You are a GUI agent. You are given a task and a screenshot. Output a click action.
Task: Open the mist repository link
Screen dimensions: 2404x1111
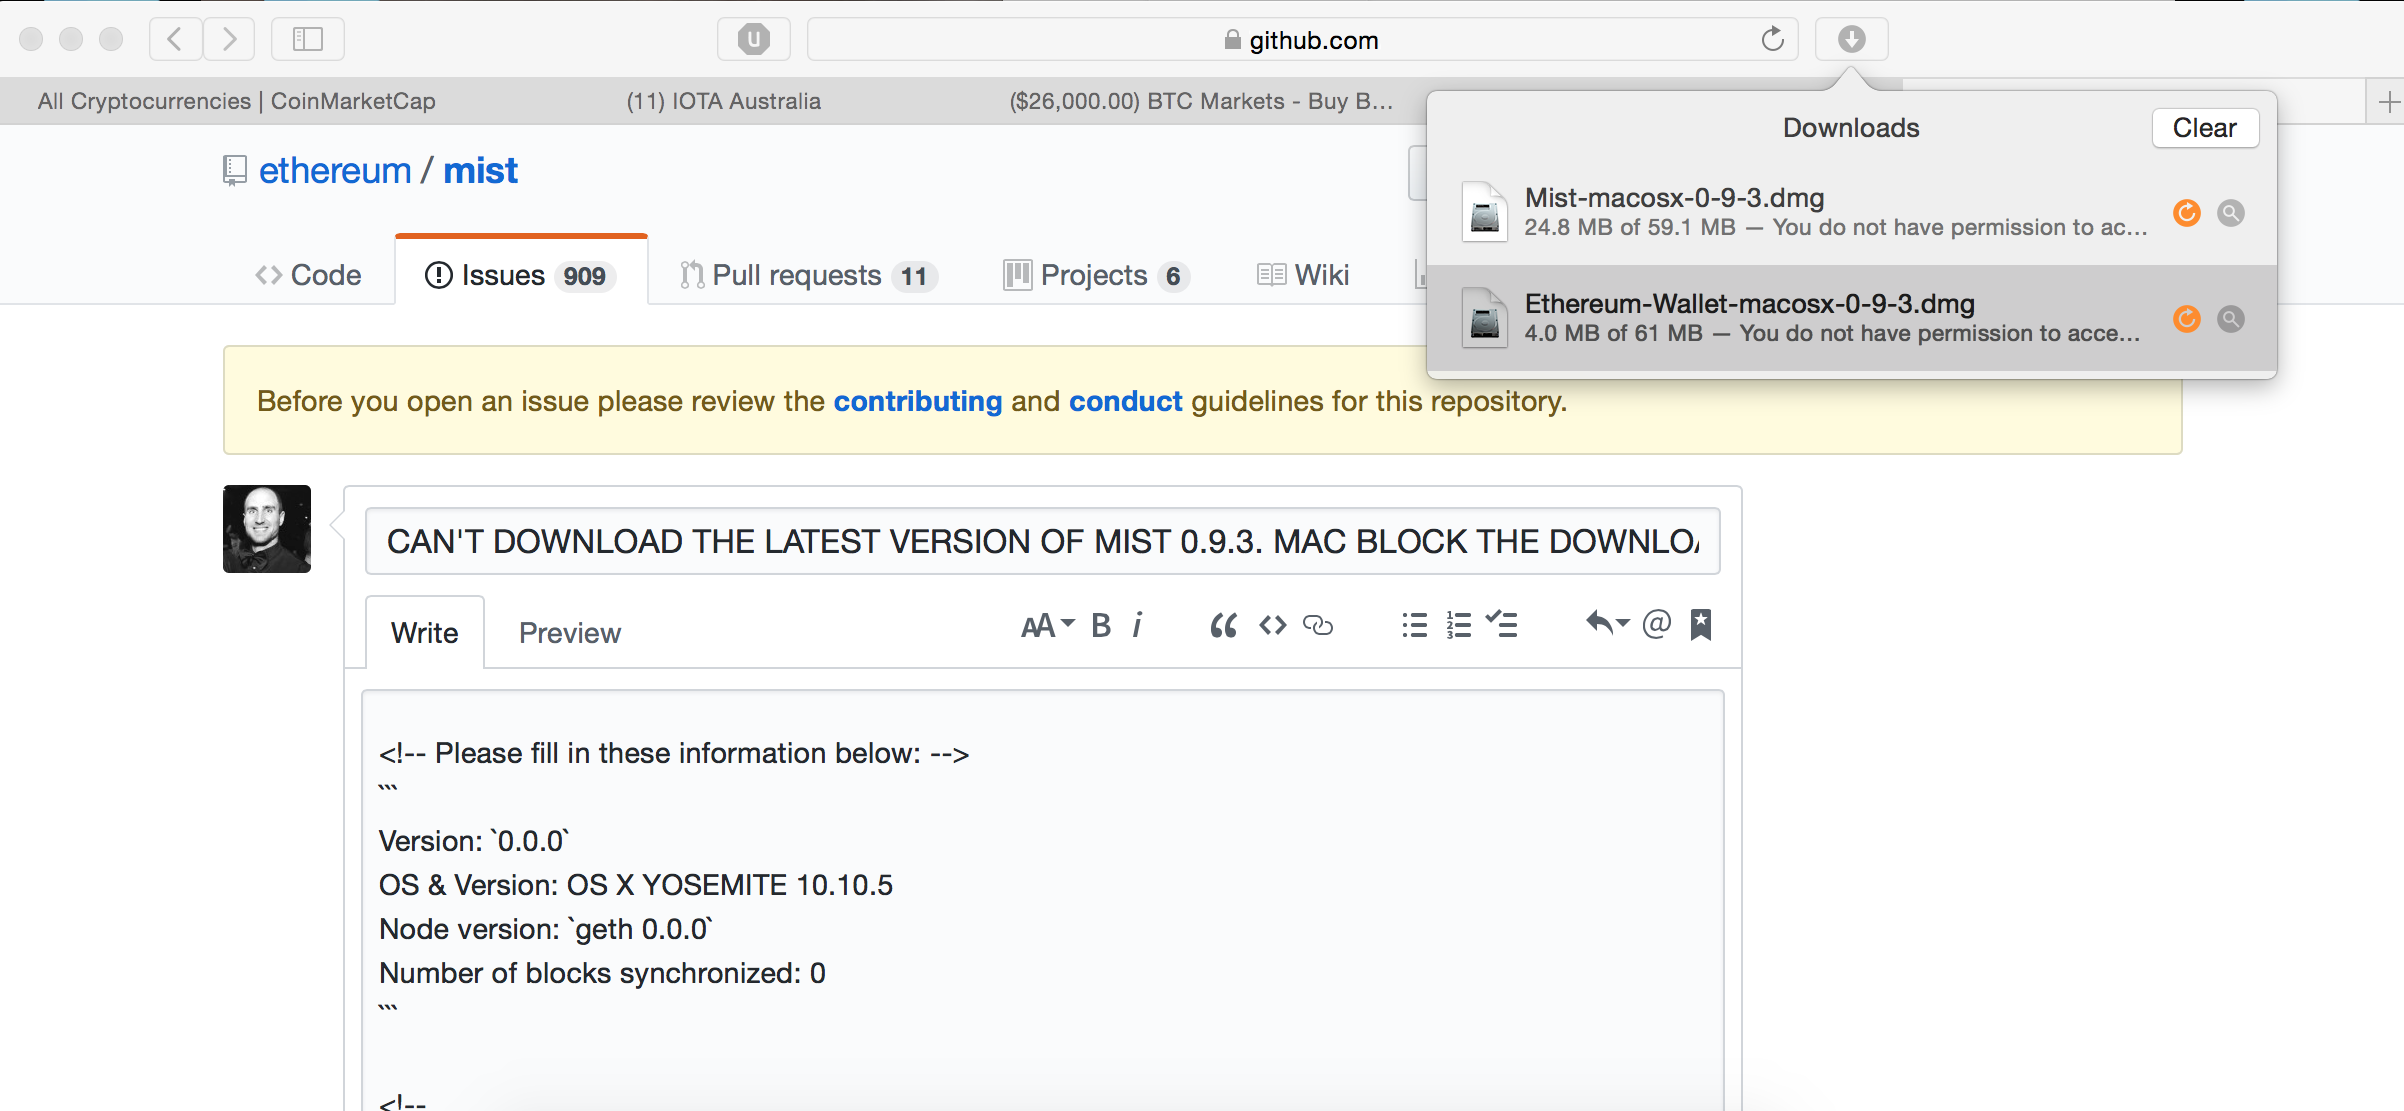pyautogui.click(x=481, y=171)
